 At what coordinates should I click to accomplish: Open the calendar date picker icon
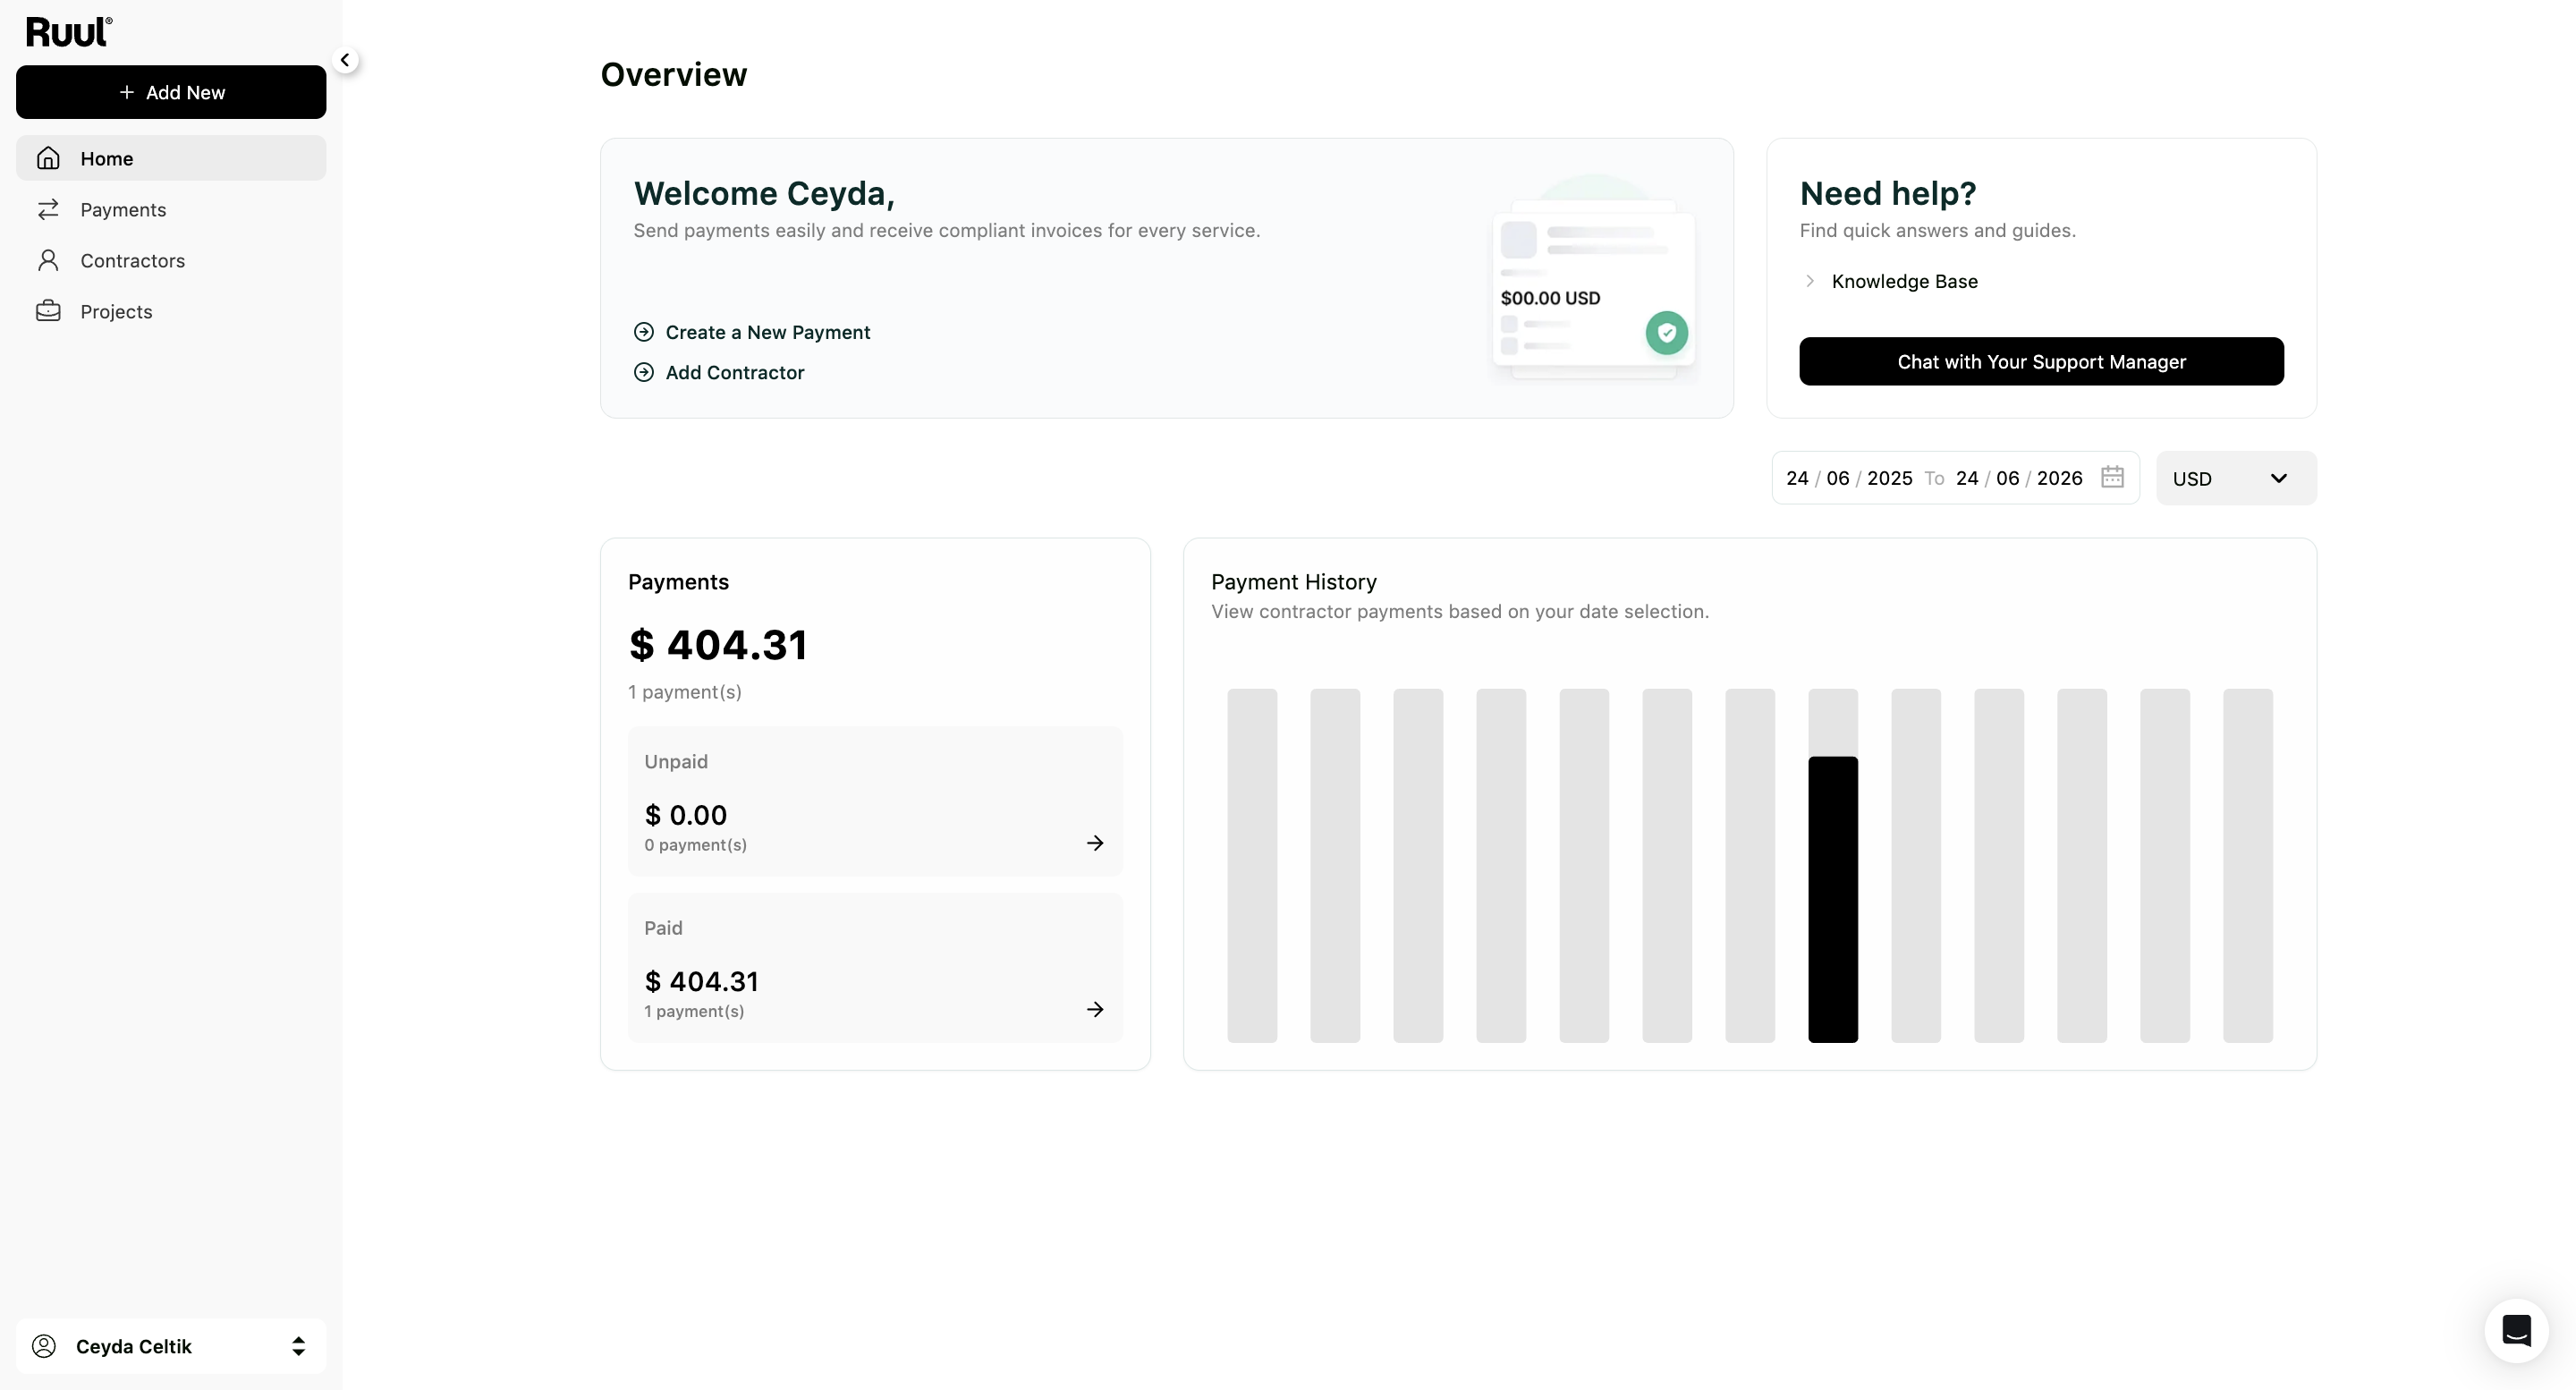click(2112, 477)
